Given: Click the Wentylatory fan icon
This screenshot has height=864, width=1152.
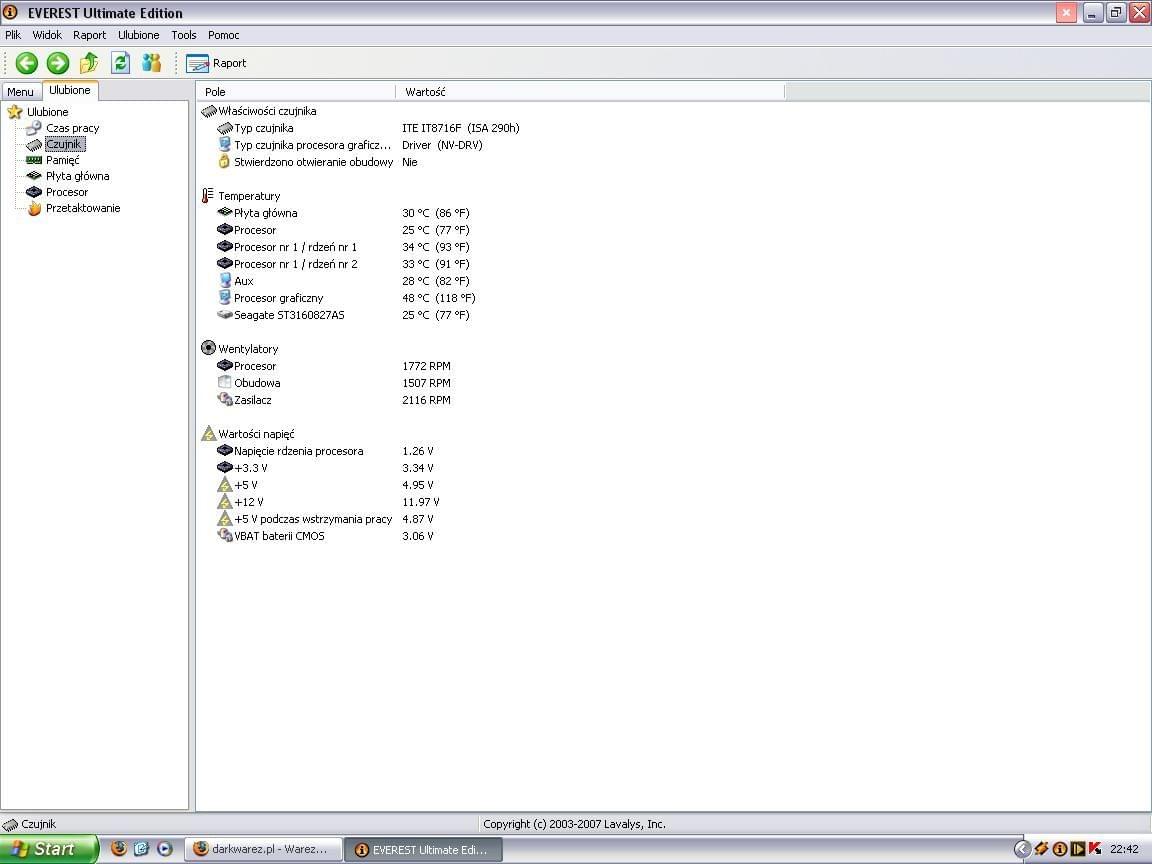Looking at the screenshot, I should [209, 348].
